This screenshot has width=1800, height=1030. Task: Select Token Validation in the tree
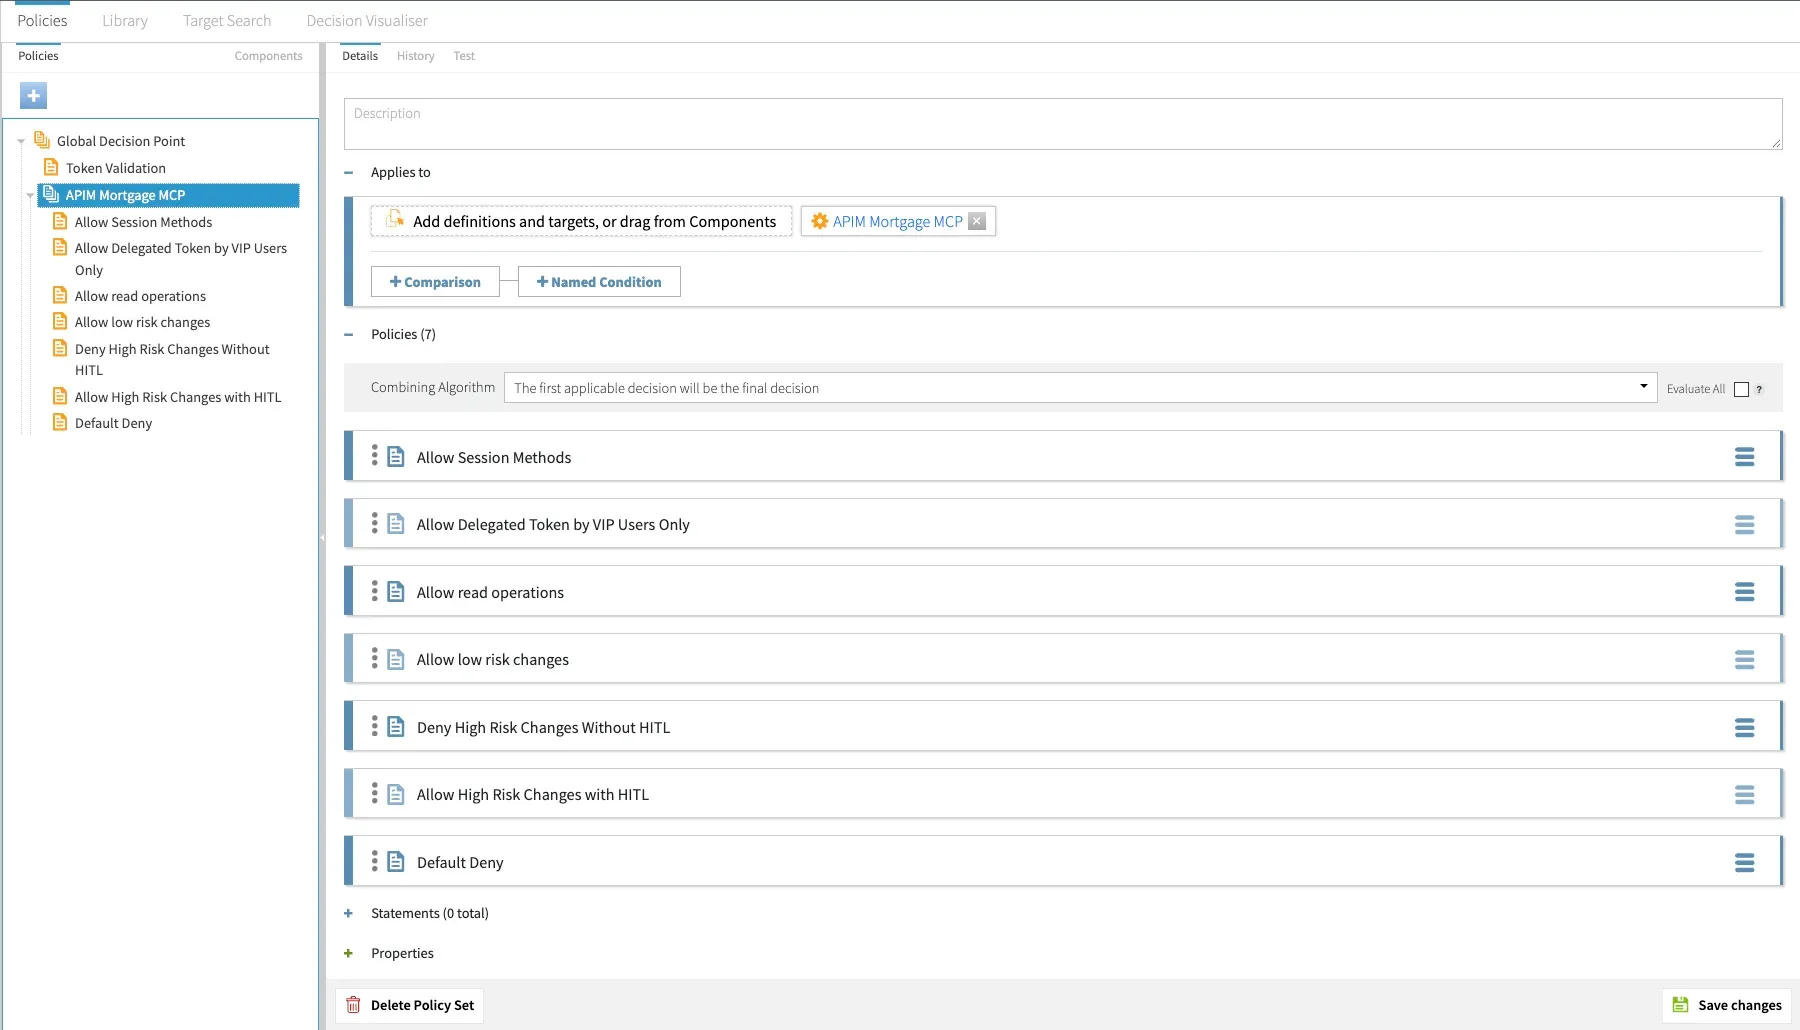click(x=116, y=168)
